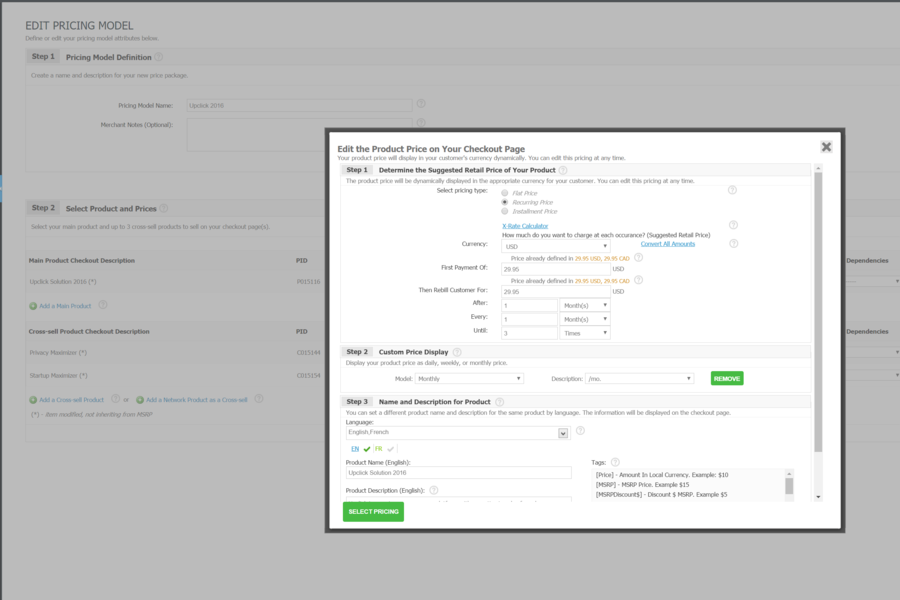Open the Description /mo. dropdown
900x600 pixels.
point(640,379)
